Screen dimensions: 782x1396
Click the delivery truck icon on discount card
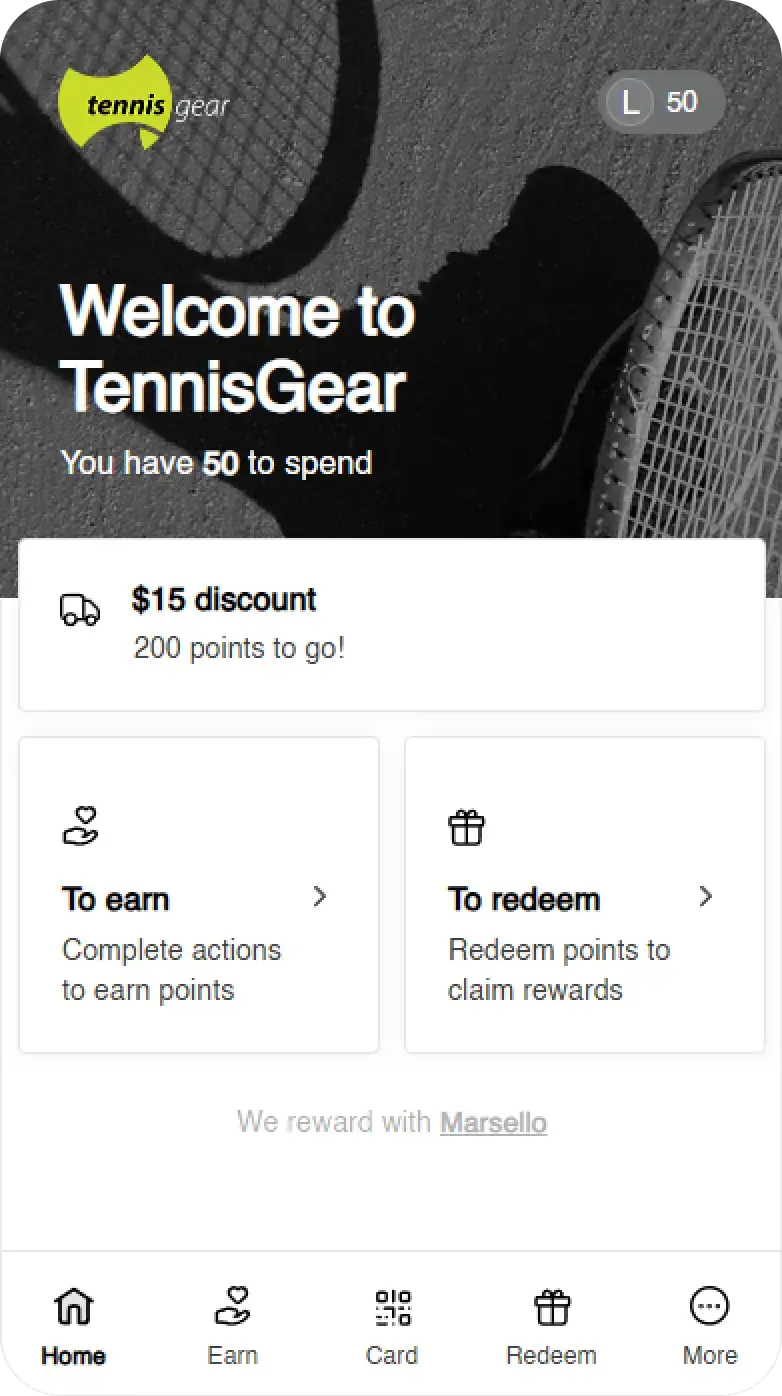[x=81, y=611]
